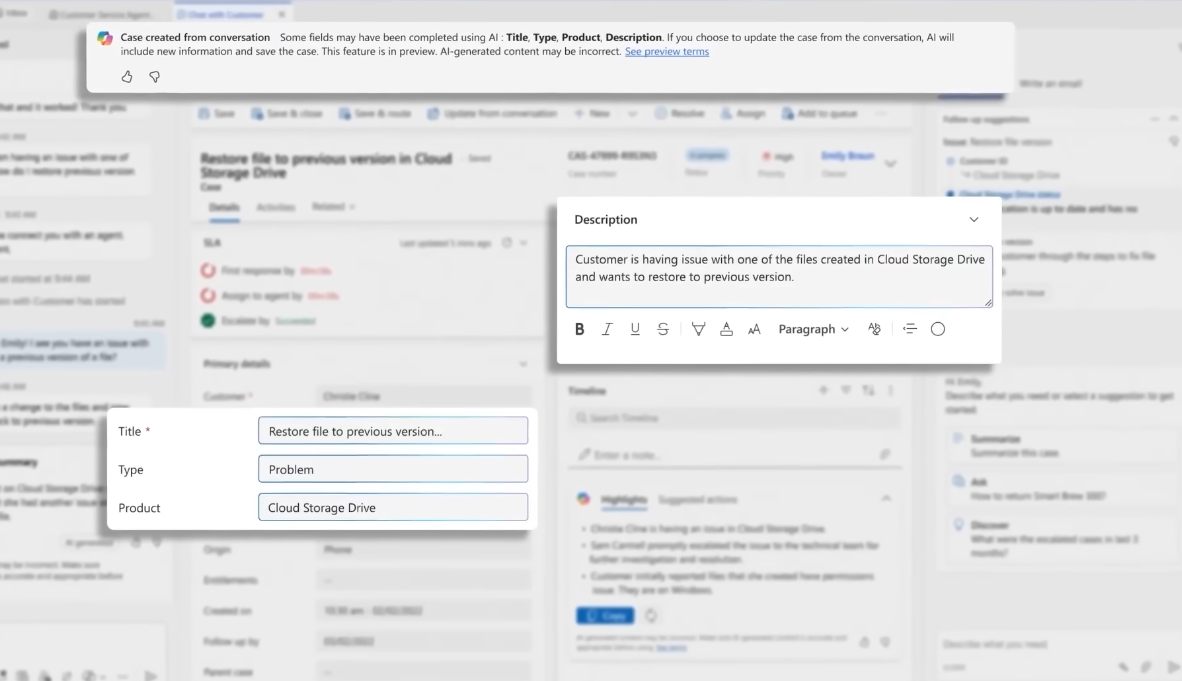The height and width of the screenshot is (681, 1182).
Task: Click Save & route in the command bar
Action: pos(375,113)
